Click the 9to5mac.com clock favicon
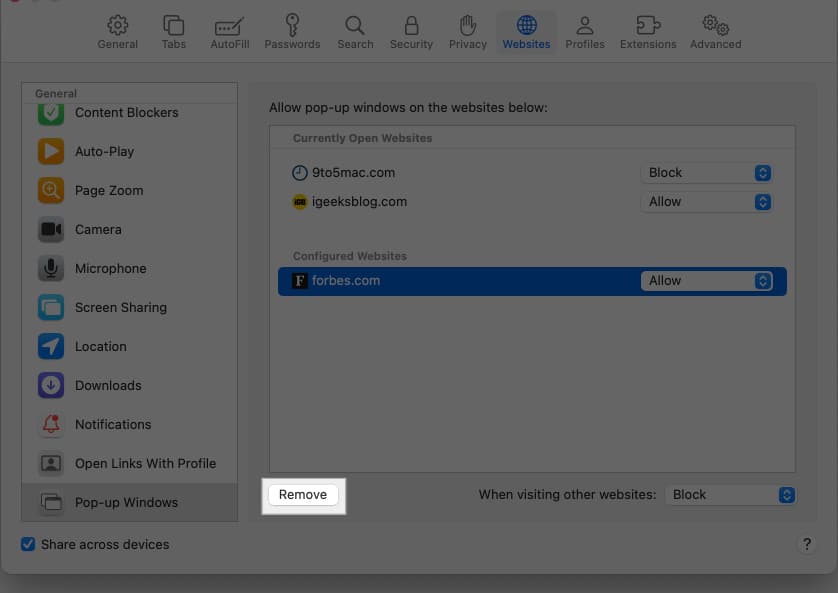Image resolution: width=838 pixels, height=593 pixels. (300, 173)
